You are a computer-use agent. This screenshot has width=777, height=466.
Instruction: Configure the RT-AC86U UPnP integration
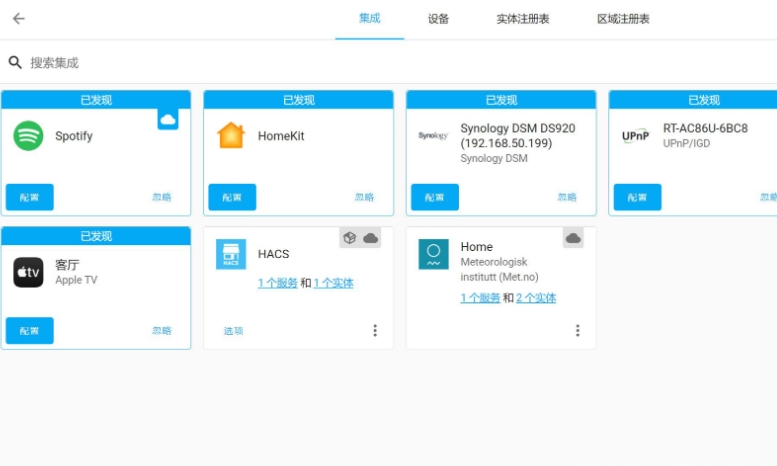(638, 197)
